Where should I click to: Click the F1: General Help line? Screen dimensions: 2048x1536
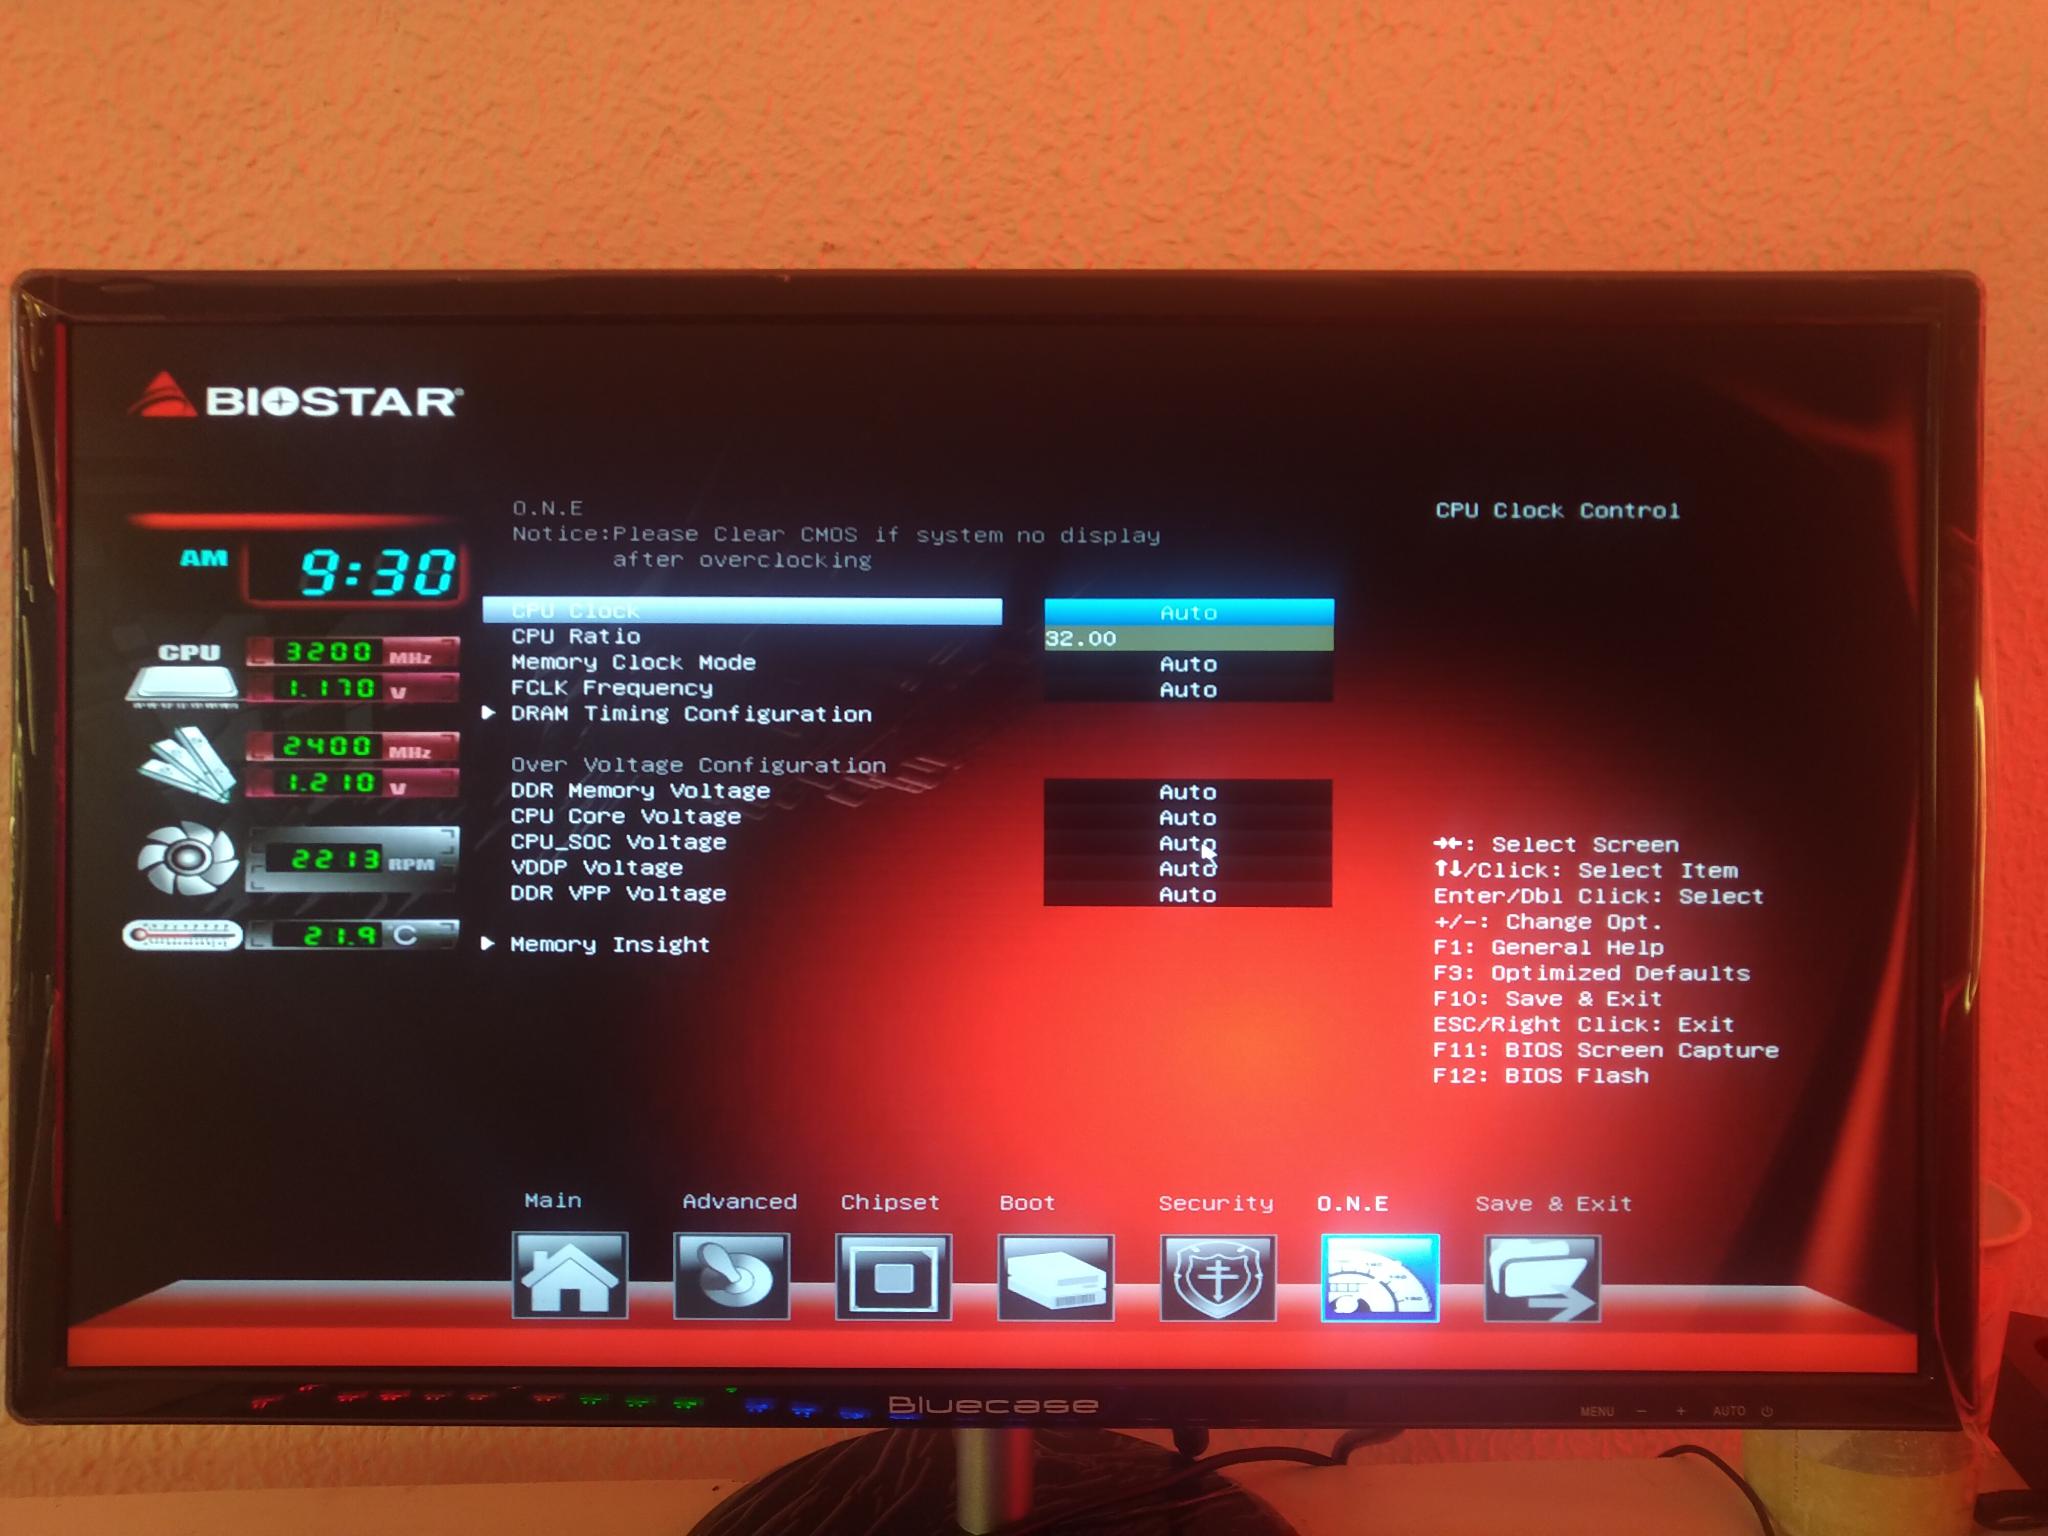[x=1548, y=947]
